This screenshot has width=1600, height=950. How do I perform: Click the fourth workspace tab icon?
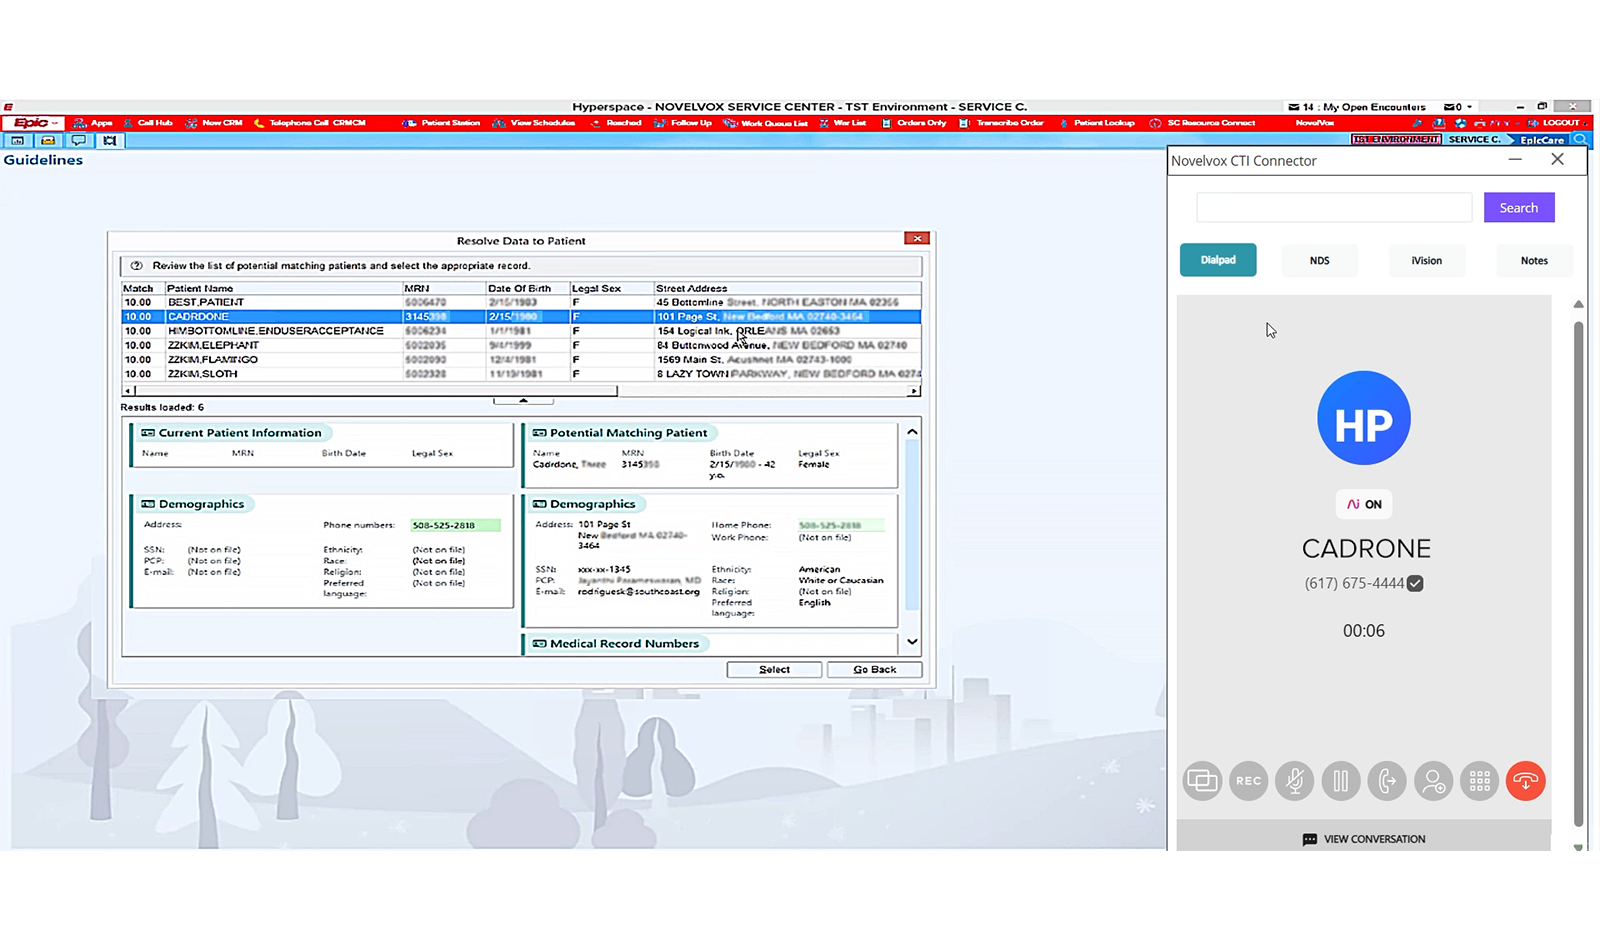[109, 141]
